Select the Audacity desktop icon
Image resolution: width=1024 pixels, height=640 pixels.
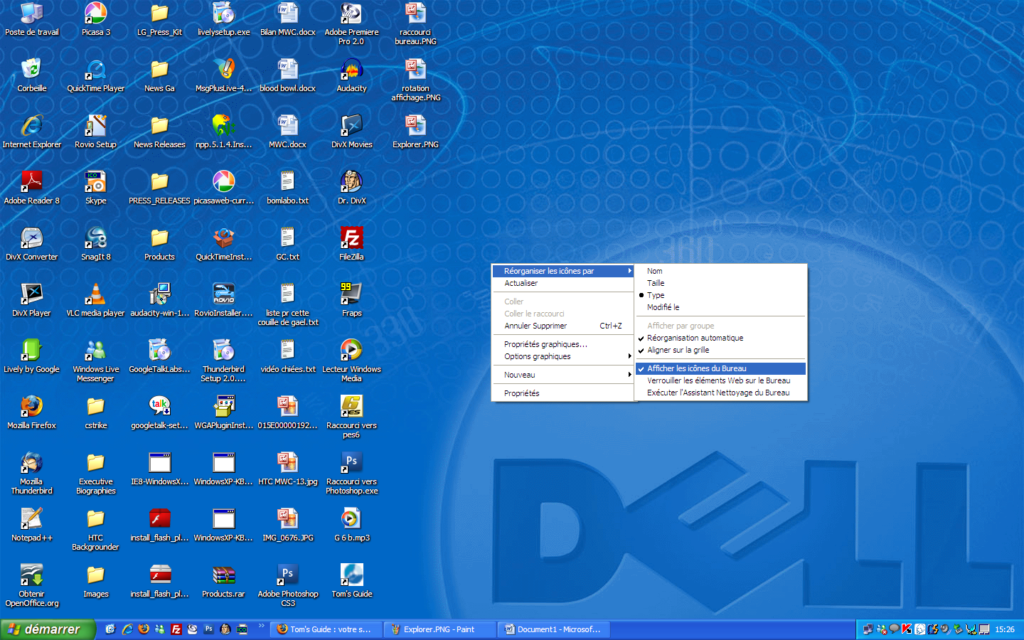(351, 76)
